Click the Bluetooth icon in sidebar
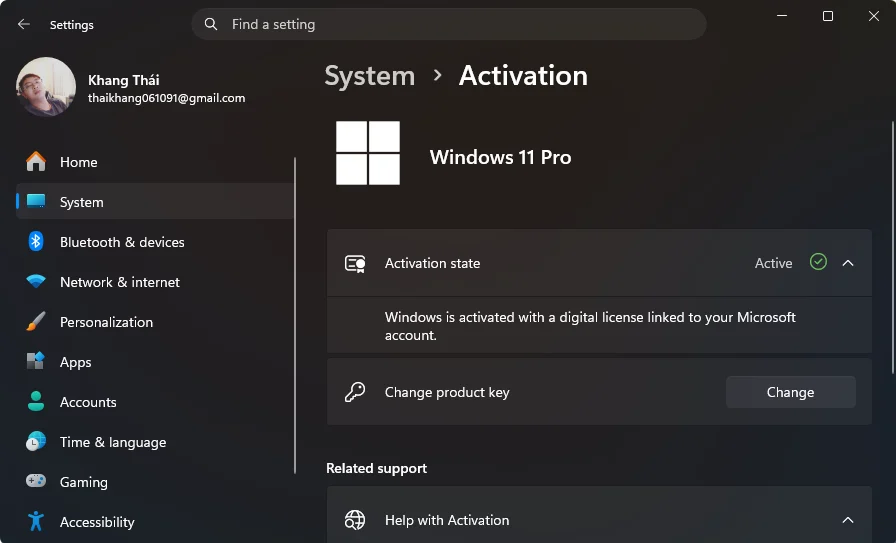 (35, 241)
